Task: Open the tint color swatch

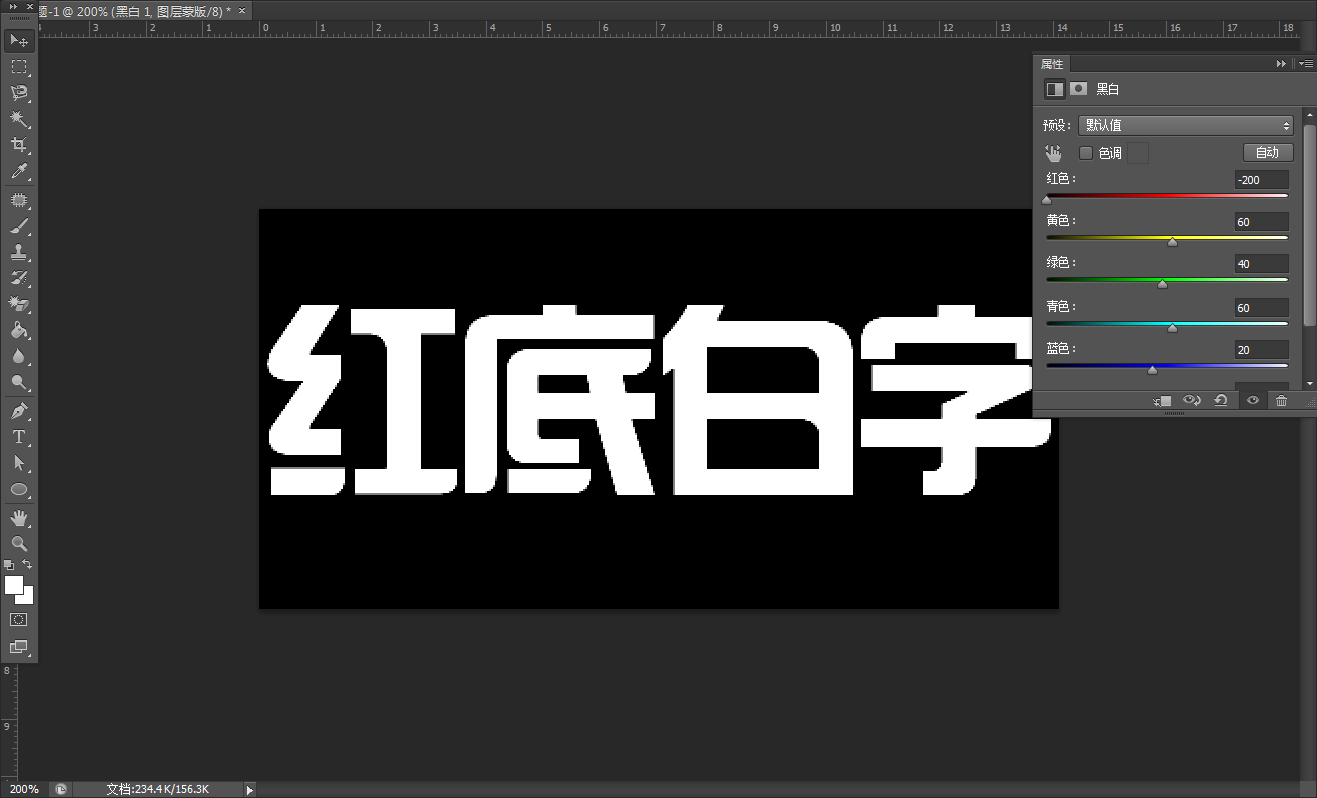Action: 1138,153
